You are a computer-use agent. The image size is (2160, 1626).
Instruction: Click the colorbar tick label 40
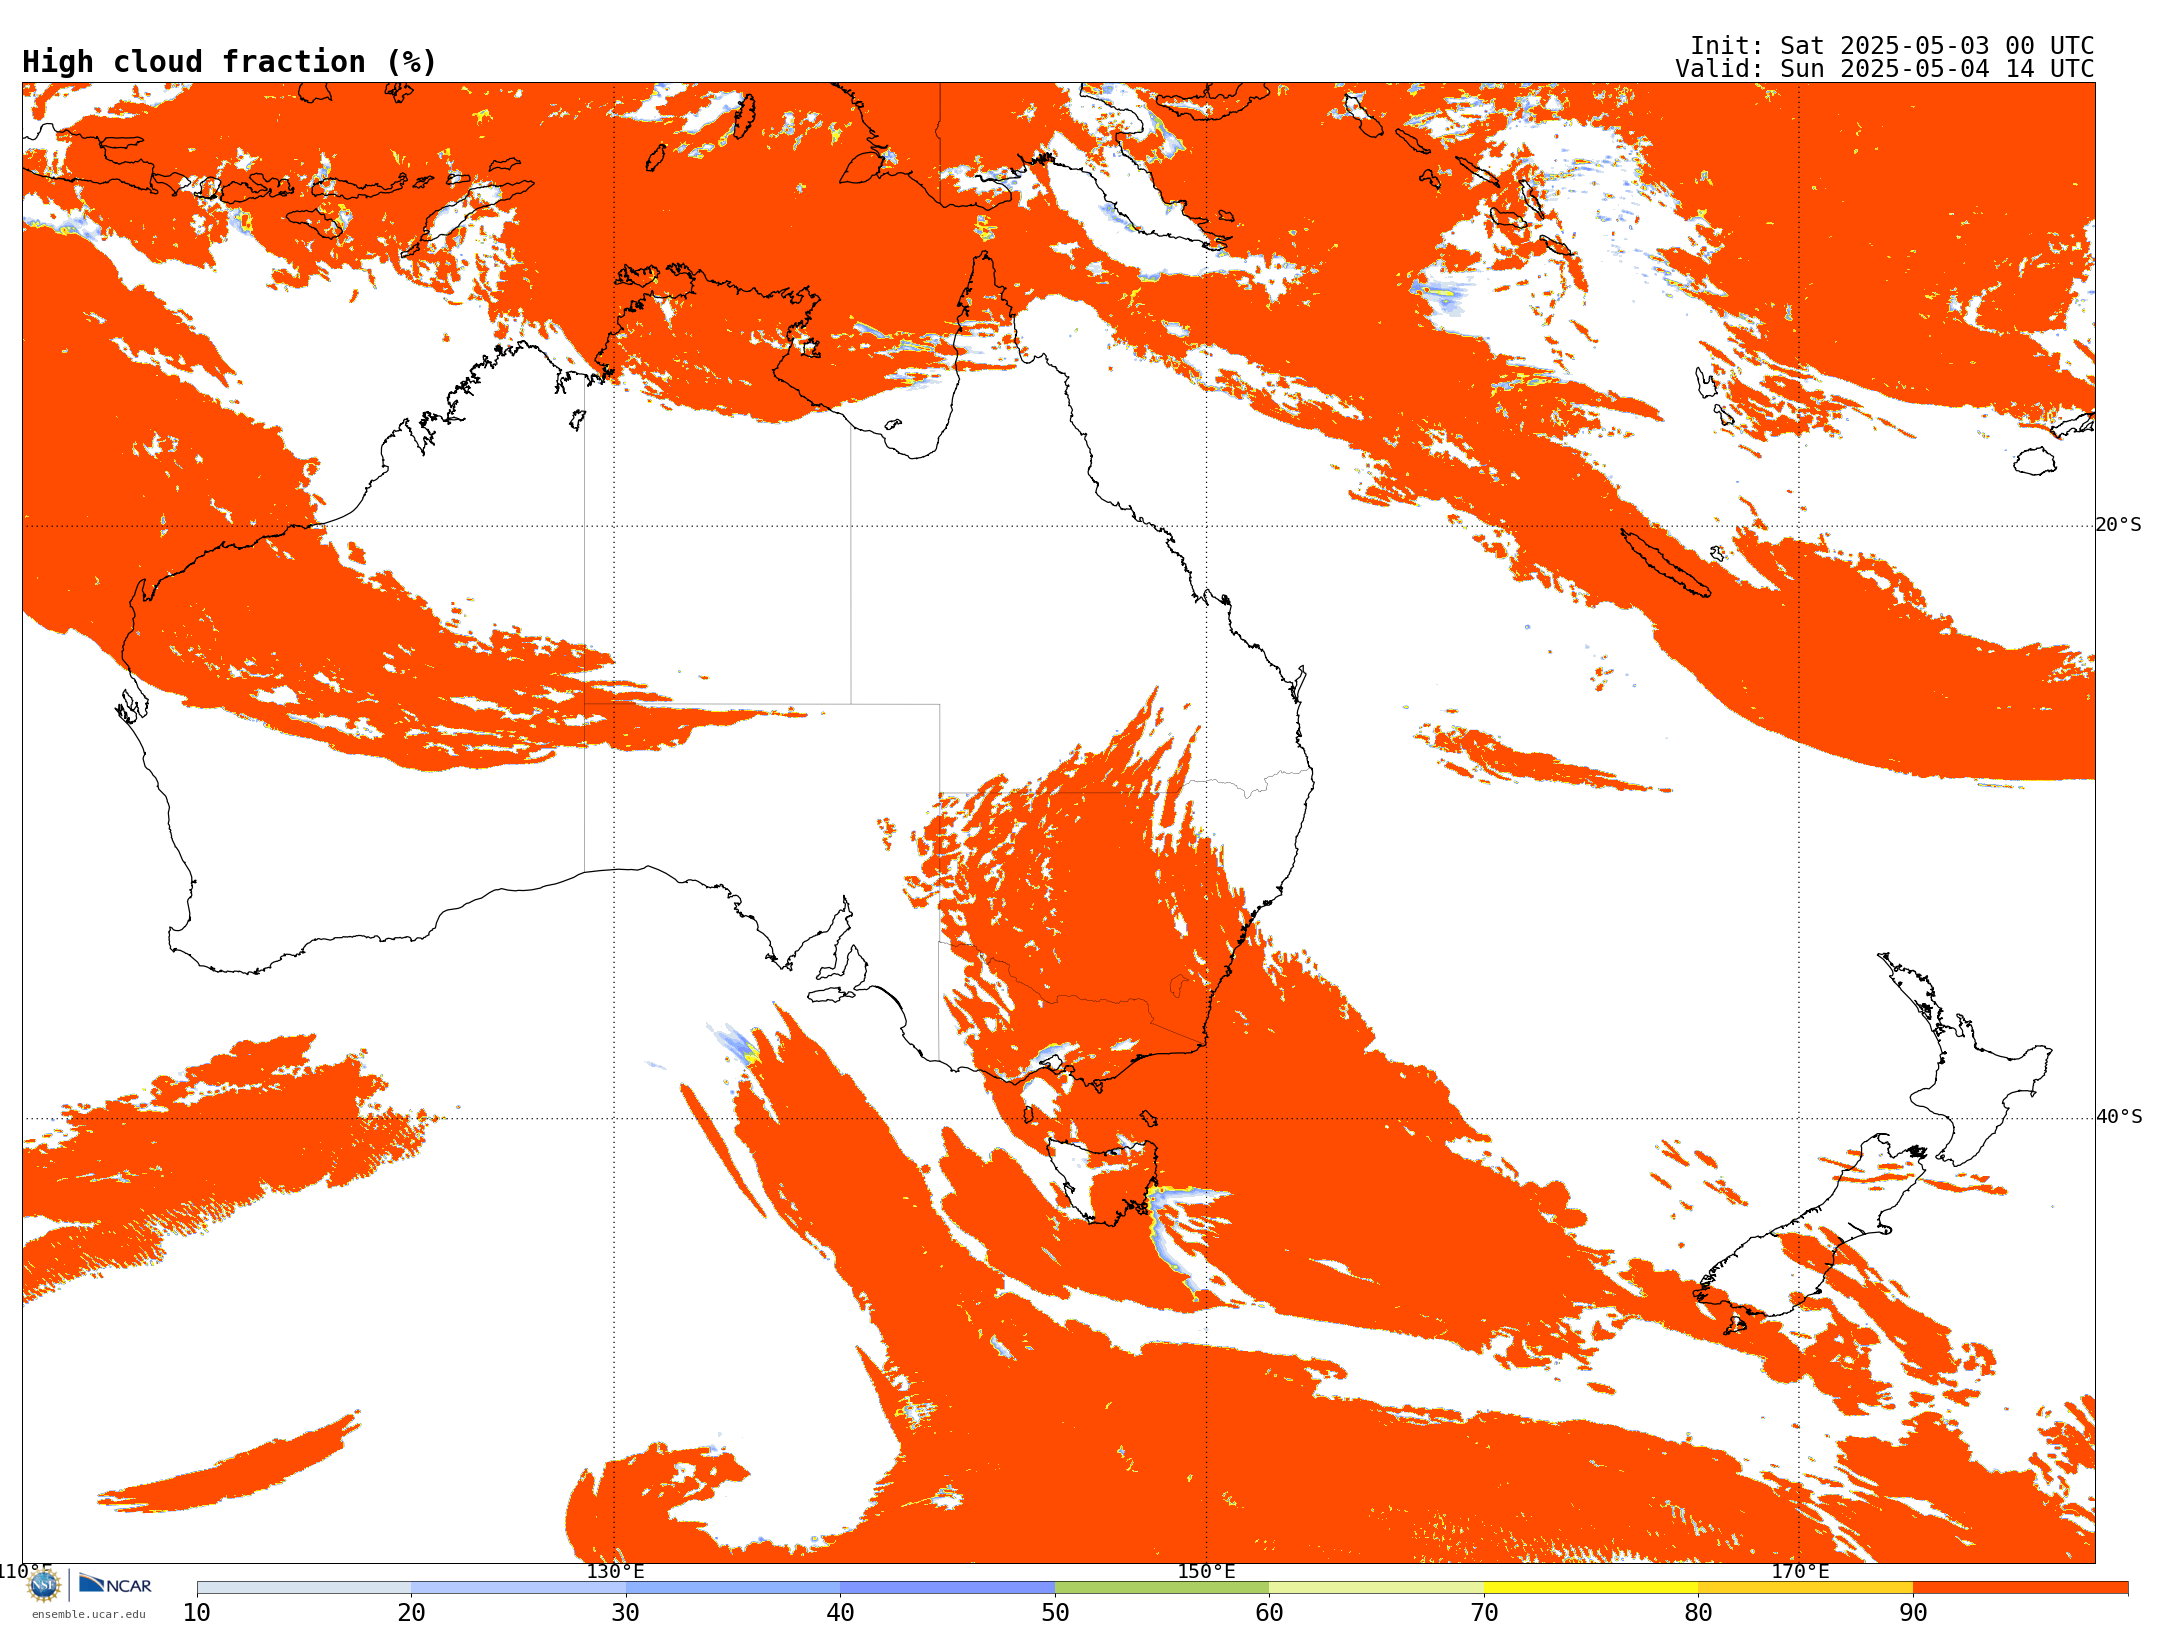840,1613
